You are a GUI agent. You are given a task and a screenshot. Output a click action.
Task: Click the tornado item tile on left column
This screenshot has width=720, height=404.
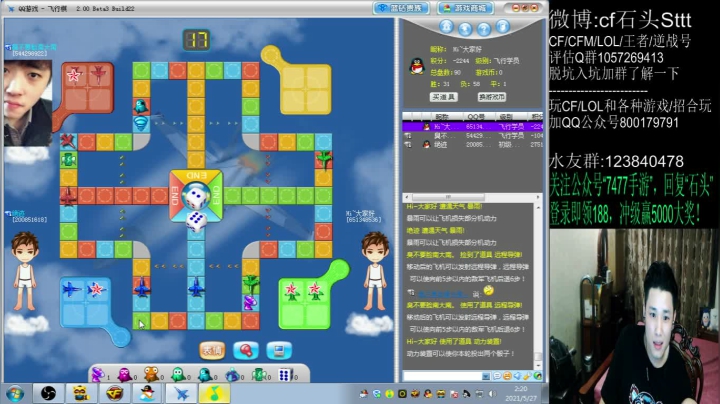141,123
